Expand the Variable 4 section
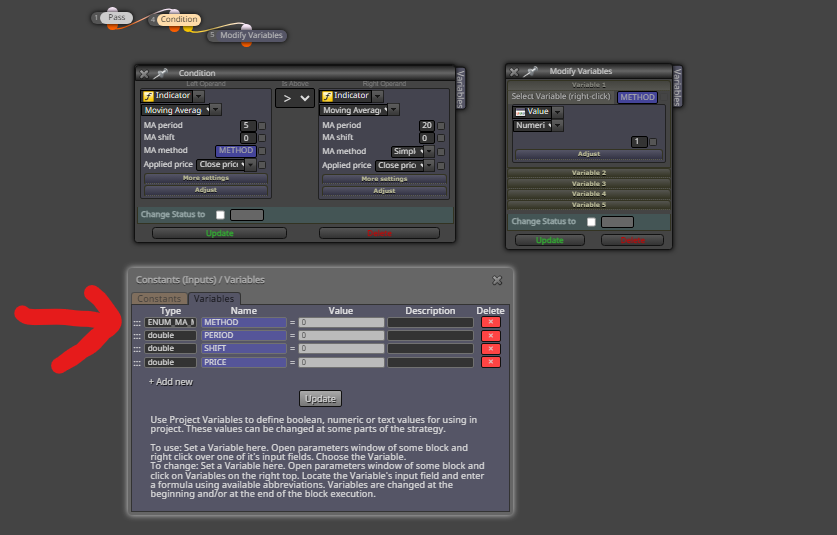The image size is (837, 535). (589, 194)
